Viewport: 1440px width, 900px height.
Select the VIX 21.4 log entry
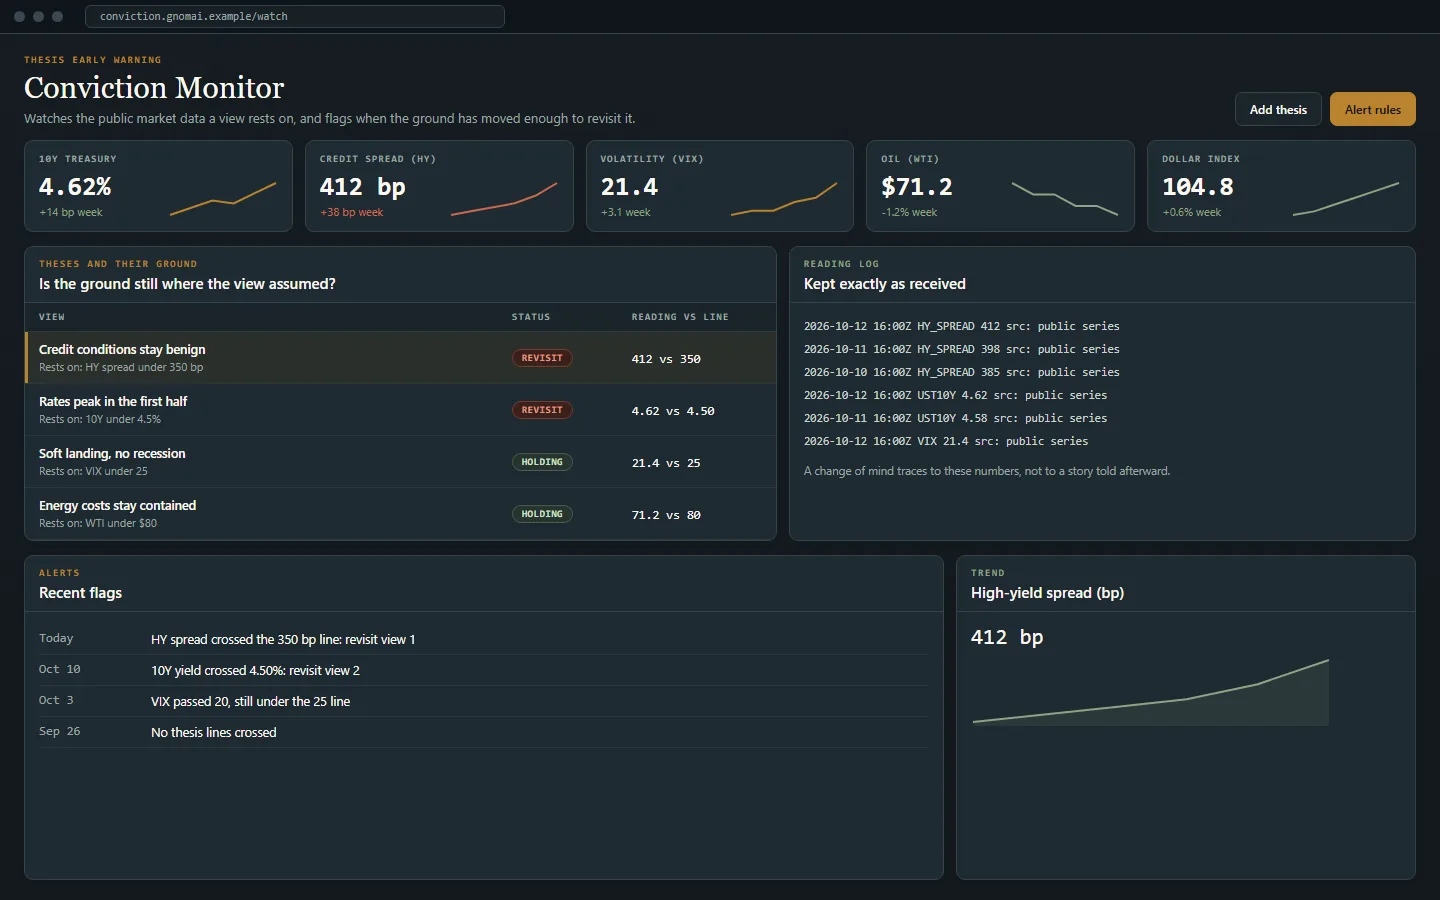click(946, 441)
